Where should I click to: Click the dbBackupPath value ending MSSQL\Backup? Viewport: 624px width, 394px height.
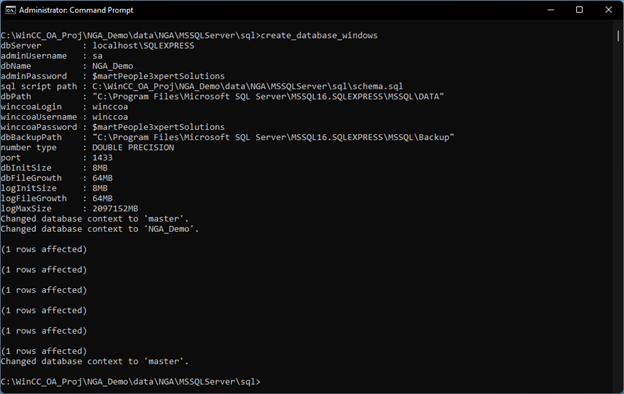[x=273, y=137]
